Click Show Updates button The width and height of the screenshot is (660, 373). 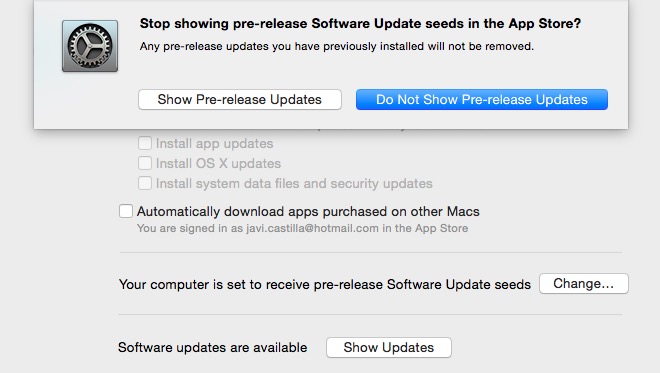pyautogui.click(x=389, y=347)
